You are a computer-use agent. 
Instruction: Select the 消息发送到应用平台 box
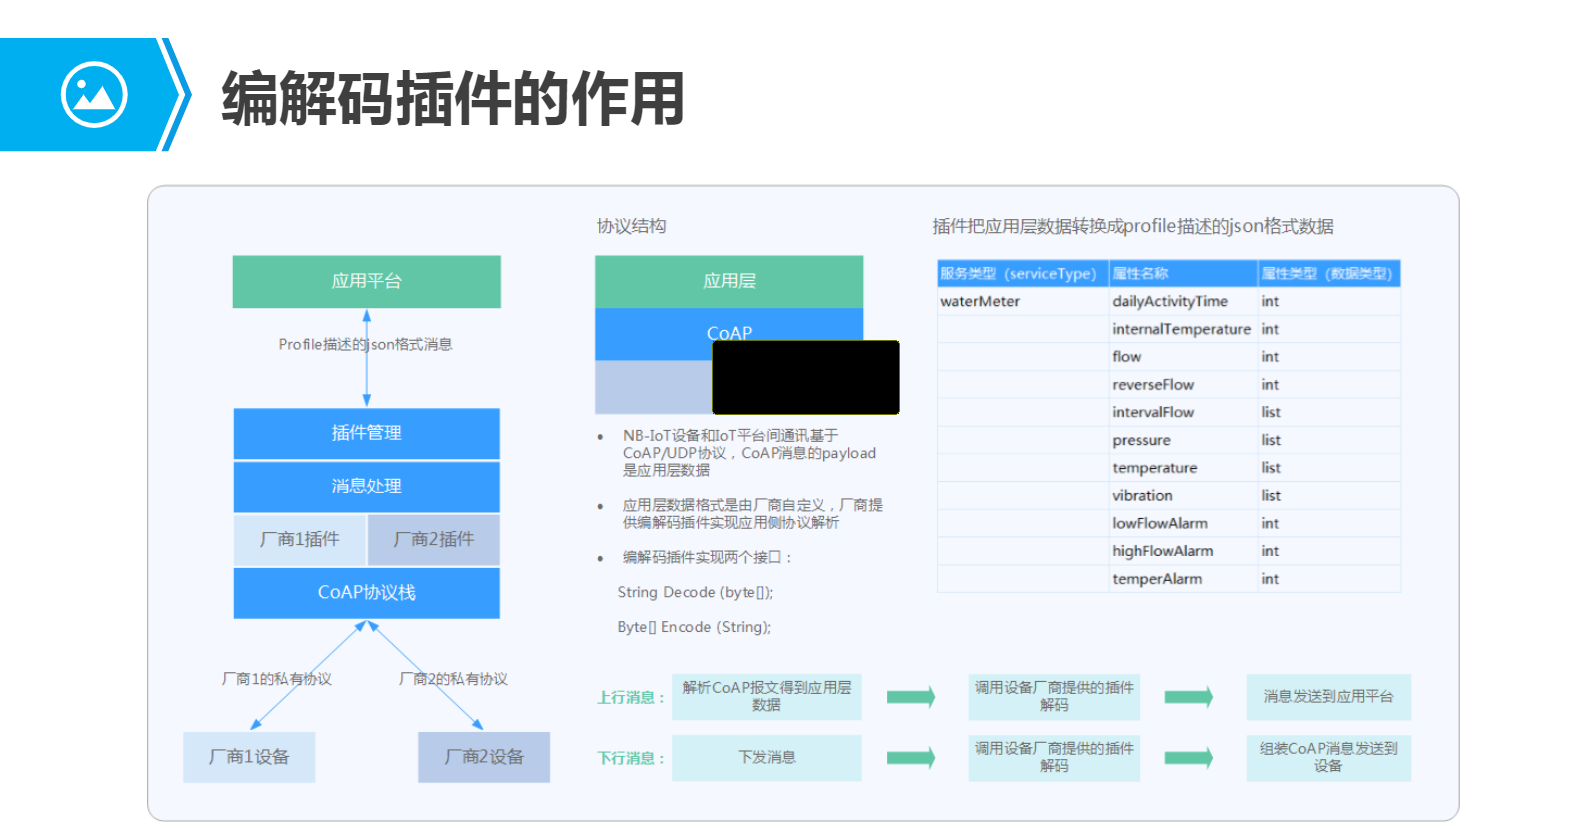[1328, 697]
